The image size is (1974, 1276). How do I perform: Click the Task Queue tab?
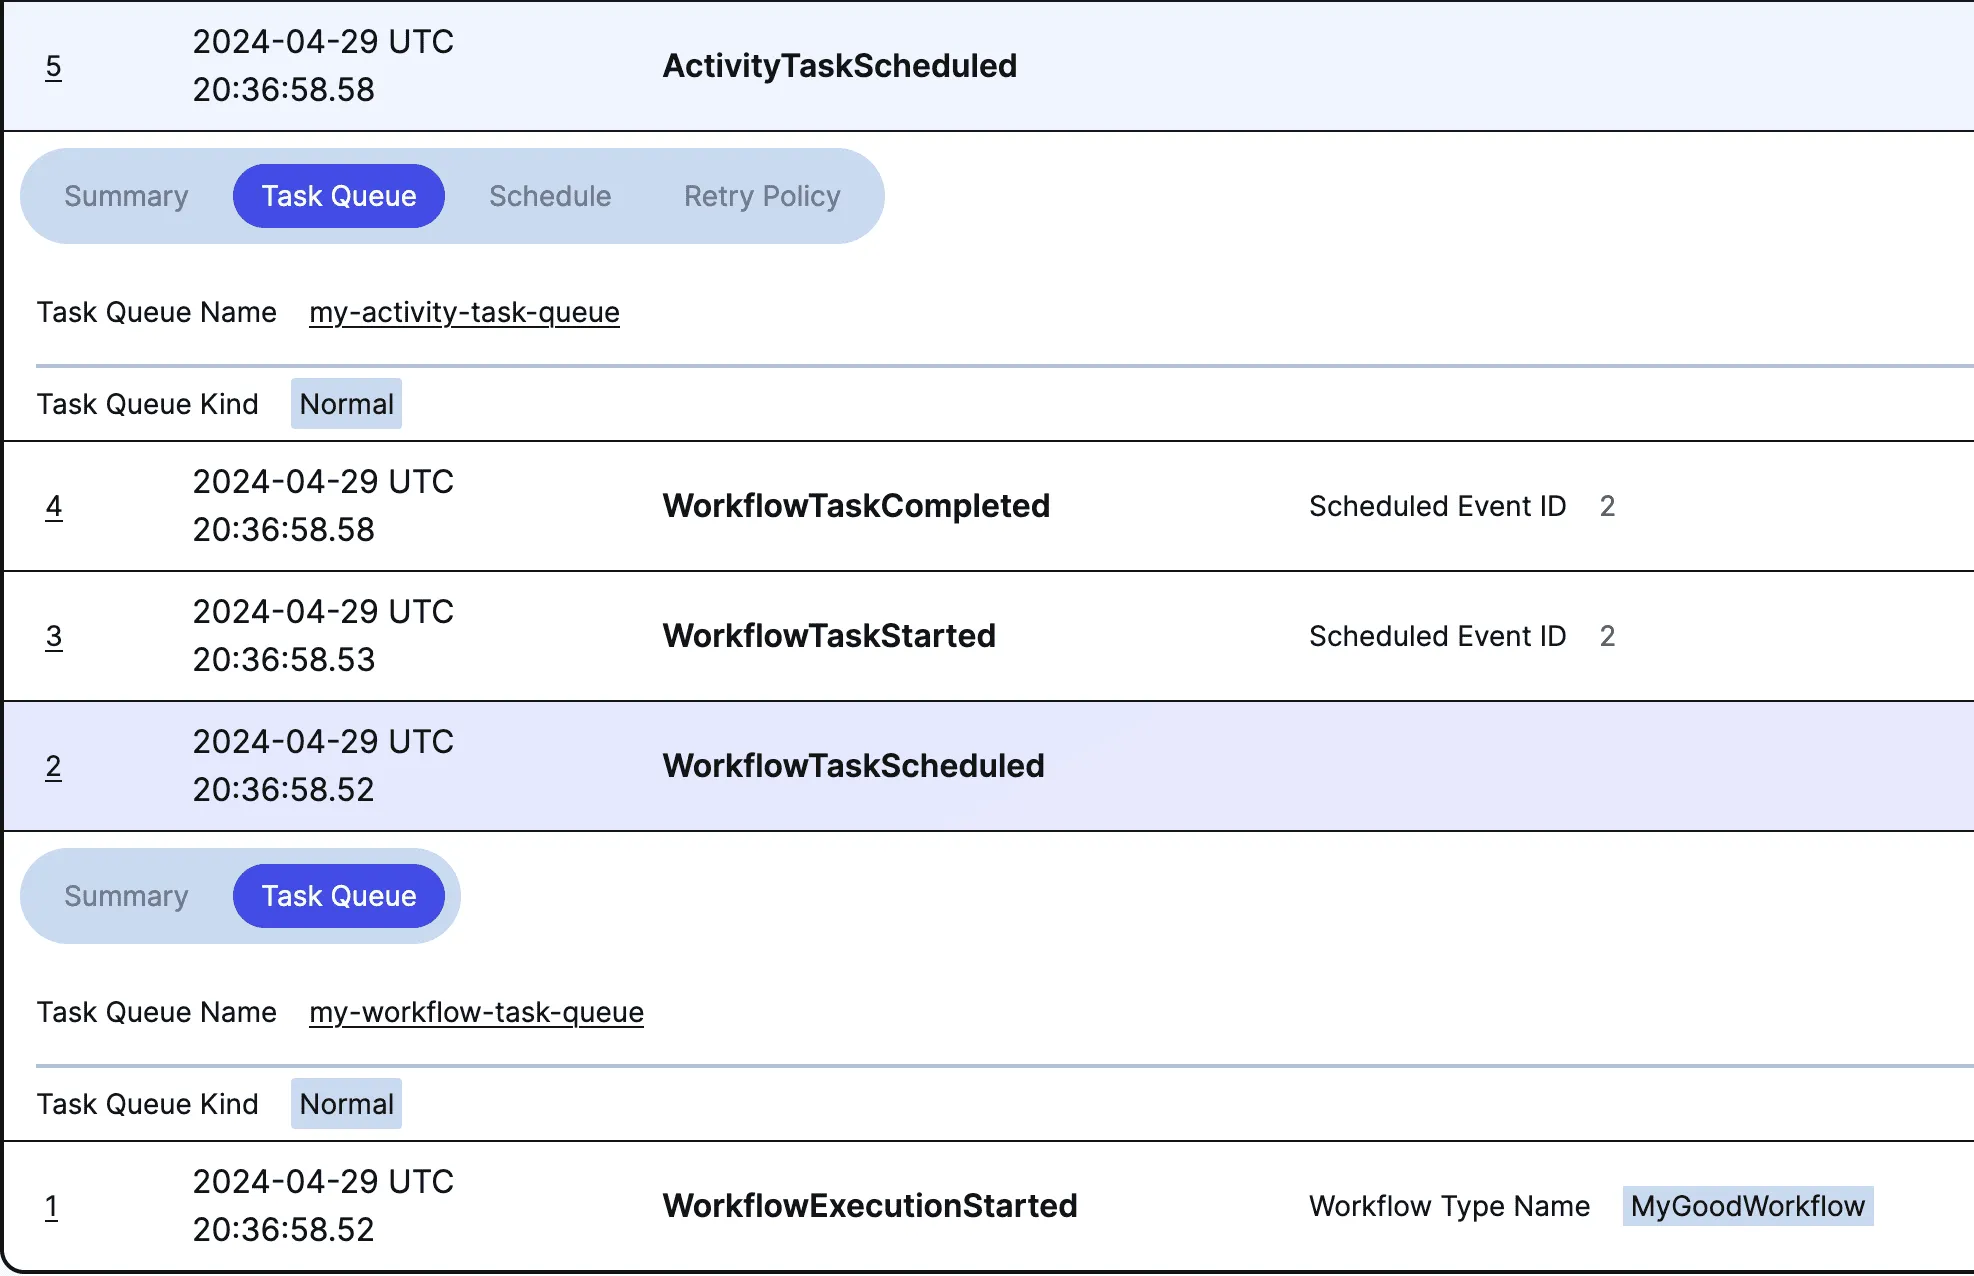[x=338, y=196]
